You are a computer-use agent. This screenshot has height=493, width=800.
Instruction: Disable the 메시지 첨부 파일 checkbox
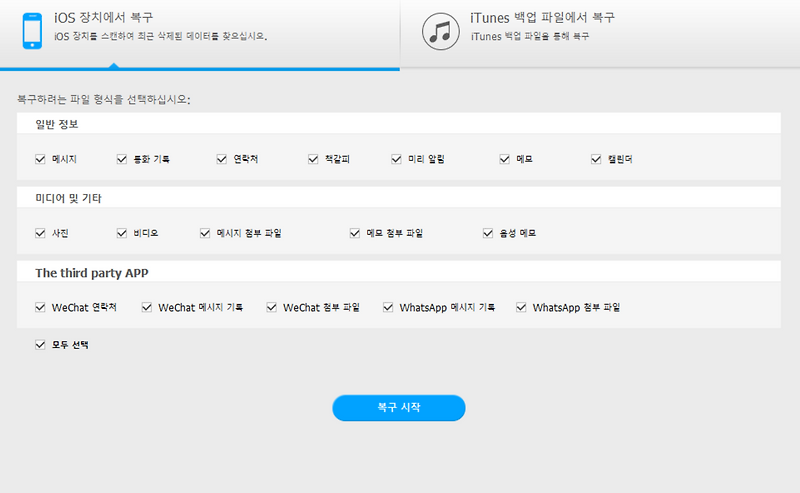(205, 233)
